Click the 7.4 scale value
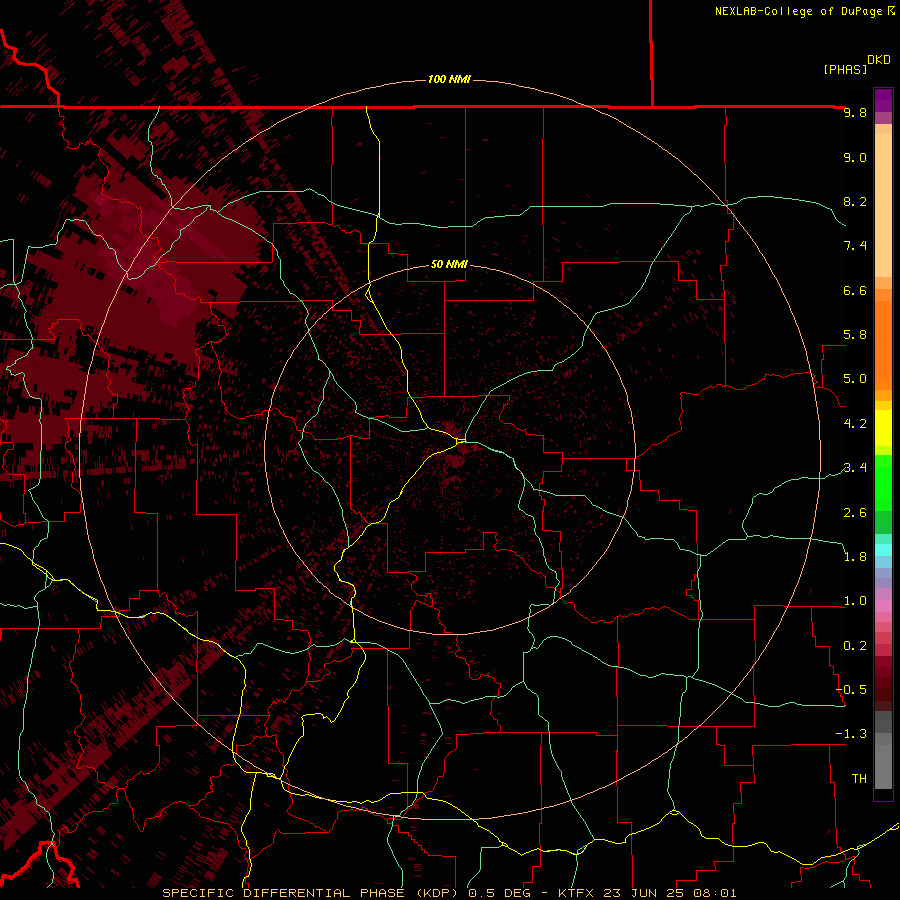 tap(855, 246)
